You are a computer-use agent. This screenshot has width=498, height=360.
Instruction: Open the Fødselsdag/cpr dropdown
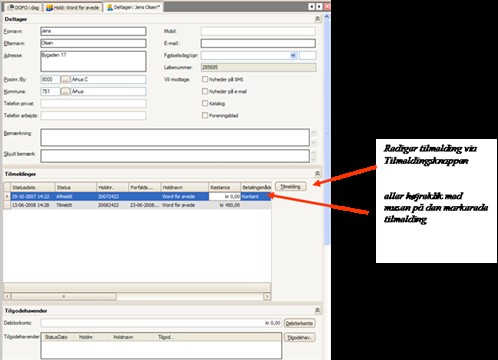click(x=293, y=55)
